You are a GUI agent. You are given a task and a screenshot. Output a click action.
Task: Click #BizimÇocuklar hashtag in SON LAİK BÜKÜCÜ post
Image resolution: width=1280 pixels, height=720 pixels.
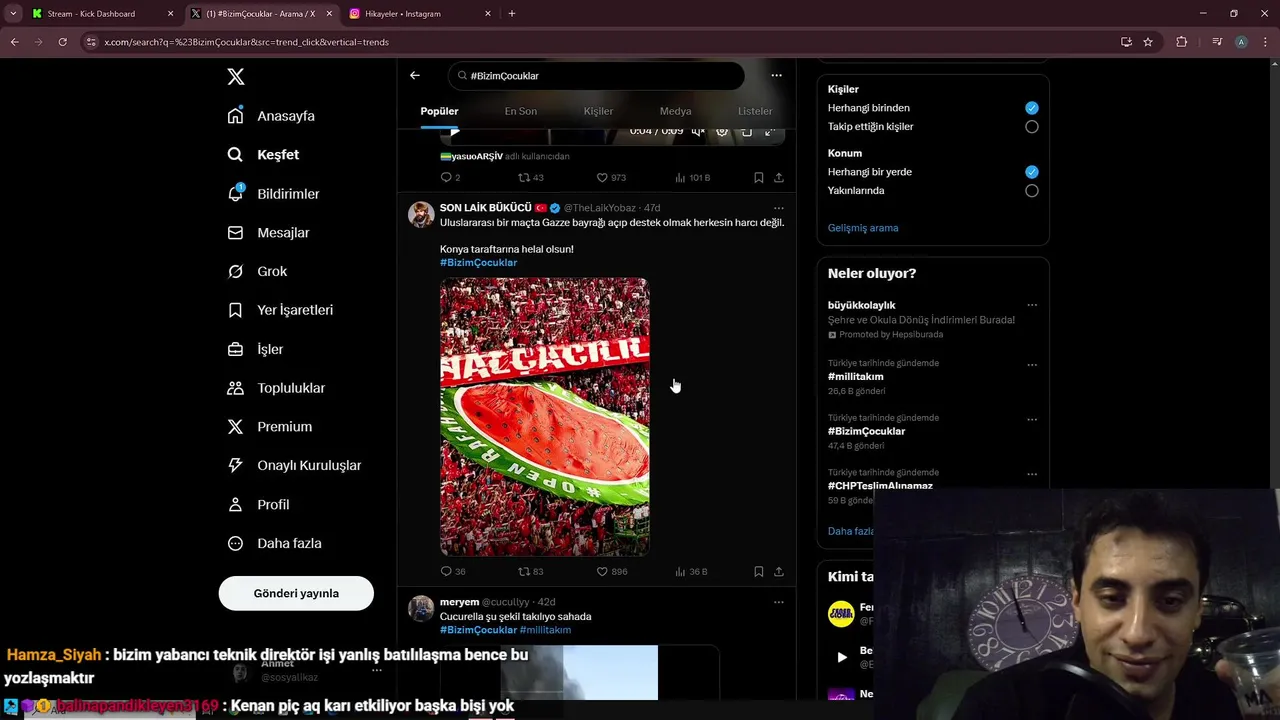[478, 262]
